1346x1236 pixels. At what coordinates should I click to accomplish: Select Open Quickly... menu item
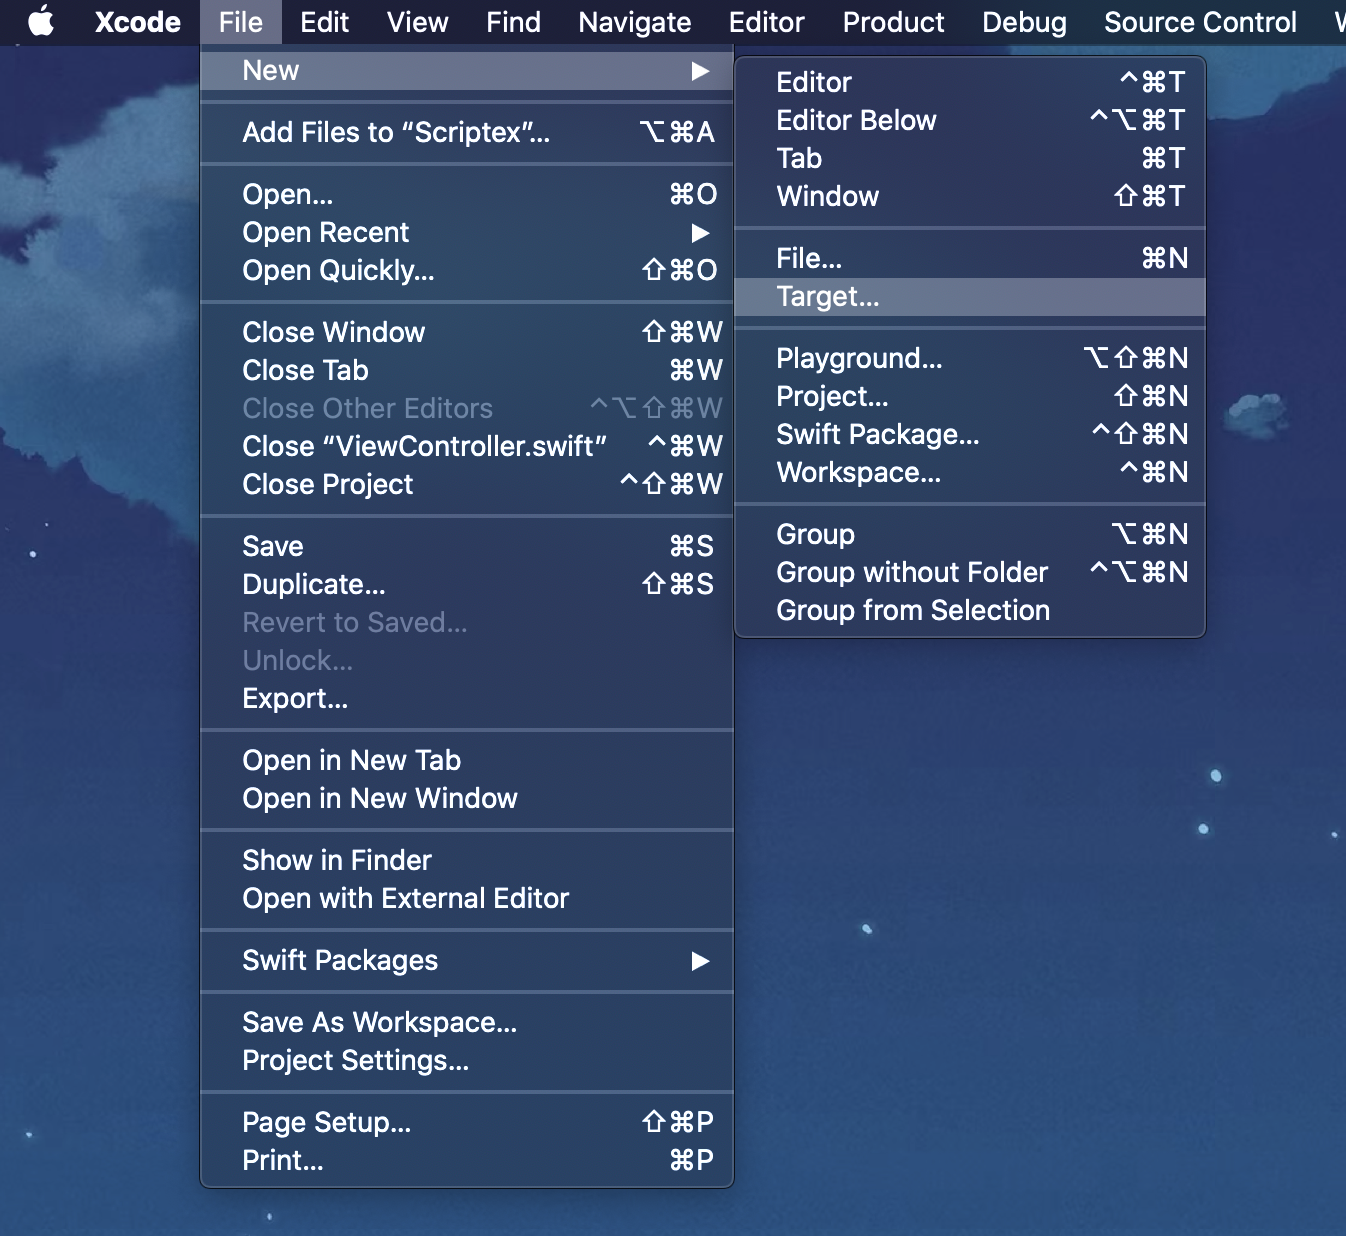click(x=338, y=271)
